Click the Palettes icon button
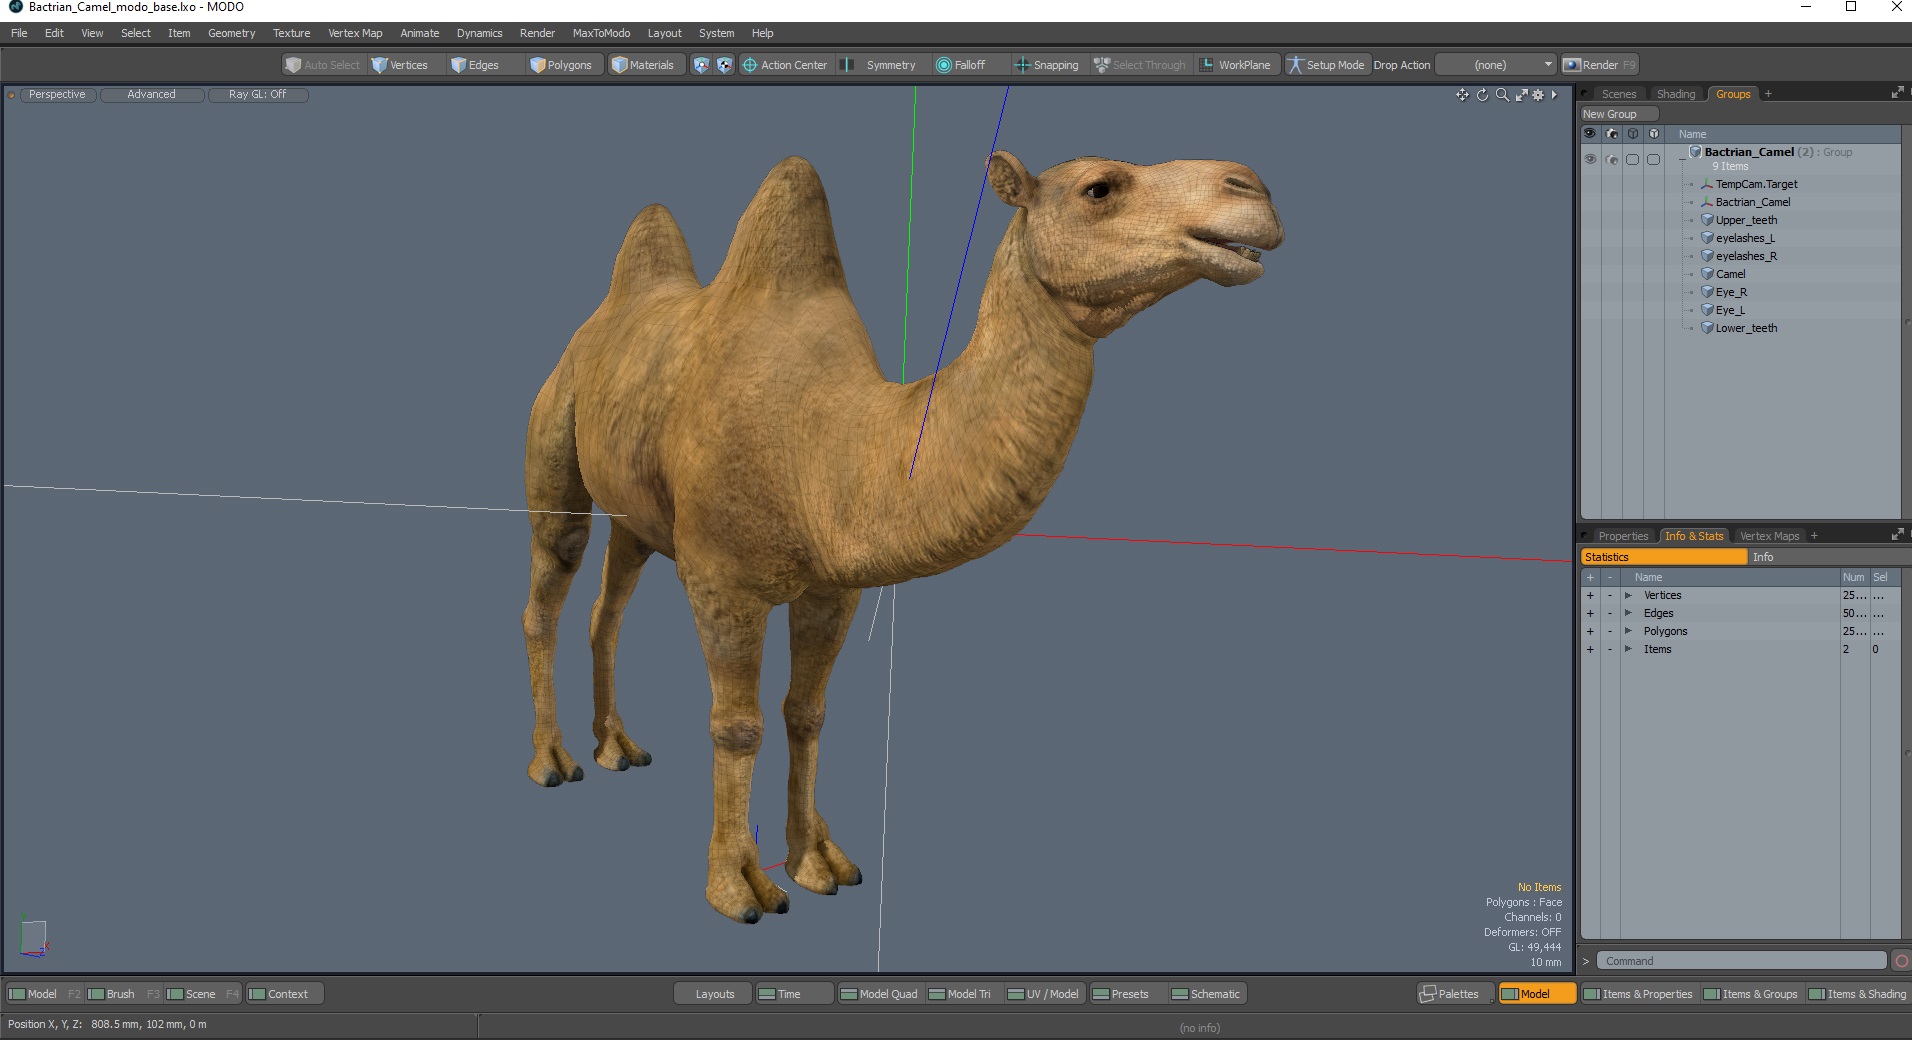 [1455, 994]
